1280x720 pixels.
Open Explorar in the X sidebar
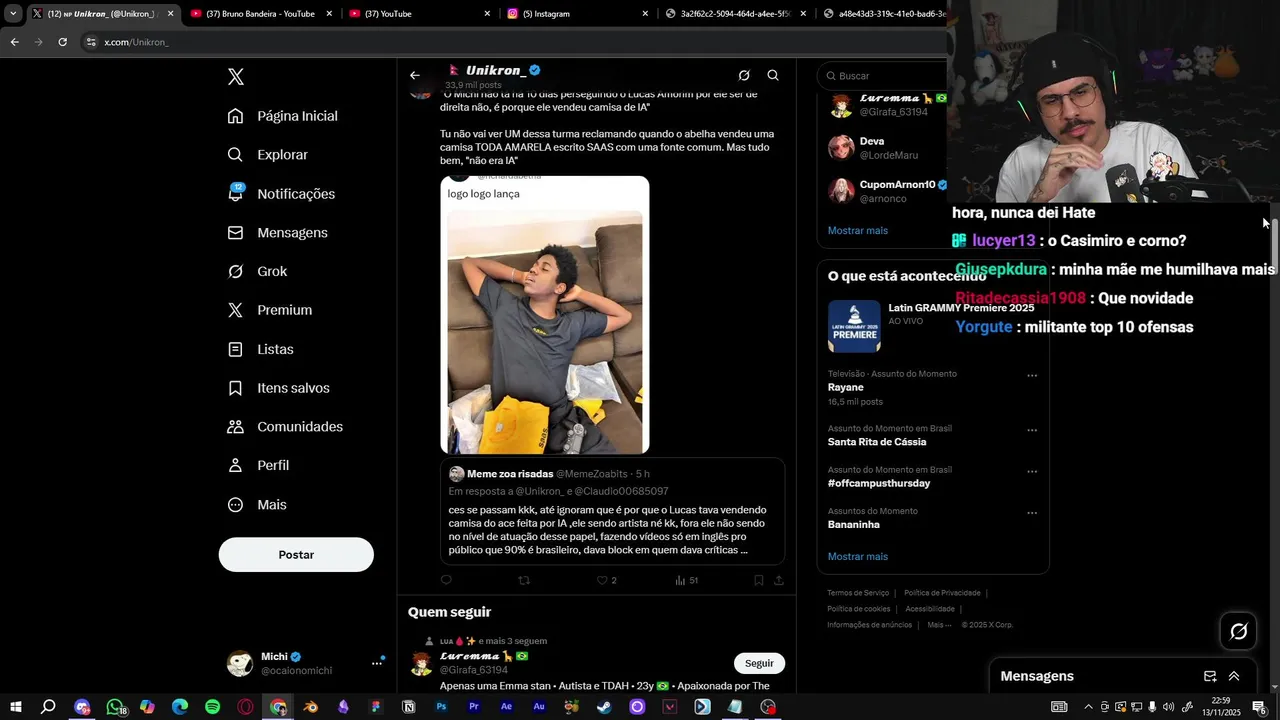pos(268,155)
